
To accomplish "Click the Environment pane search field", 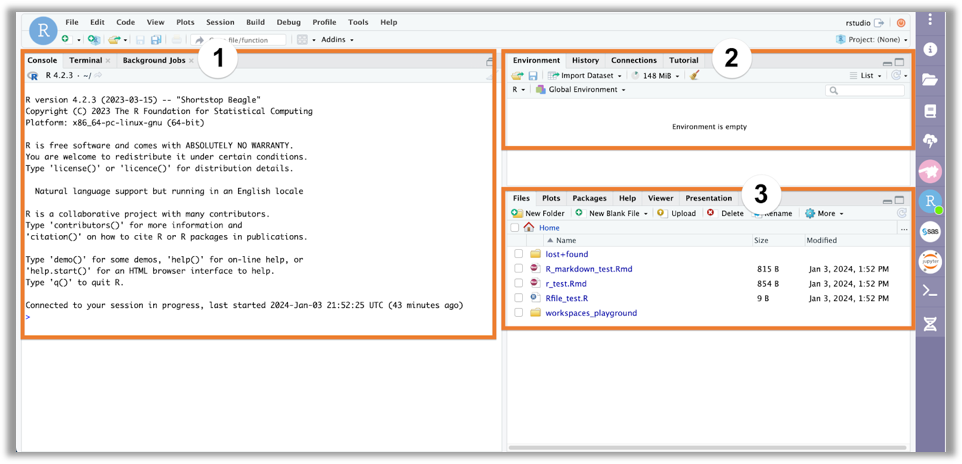I will click(864, 90).
